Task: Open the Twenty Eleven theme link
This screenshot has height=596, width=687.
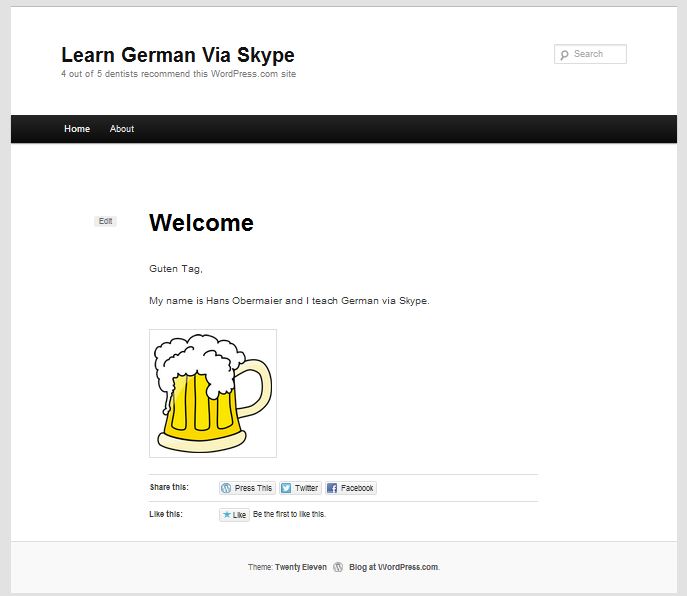Action: 301,567
